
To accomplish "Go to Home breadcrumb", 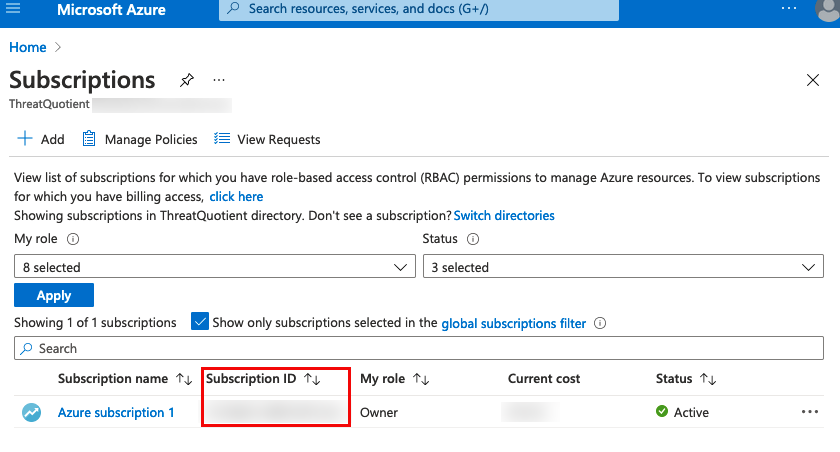I will point(28,47).
